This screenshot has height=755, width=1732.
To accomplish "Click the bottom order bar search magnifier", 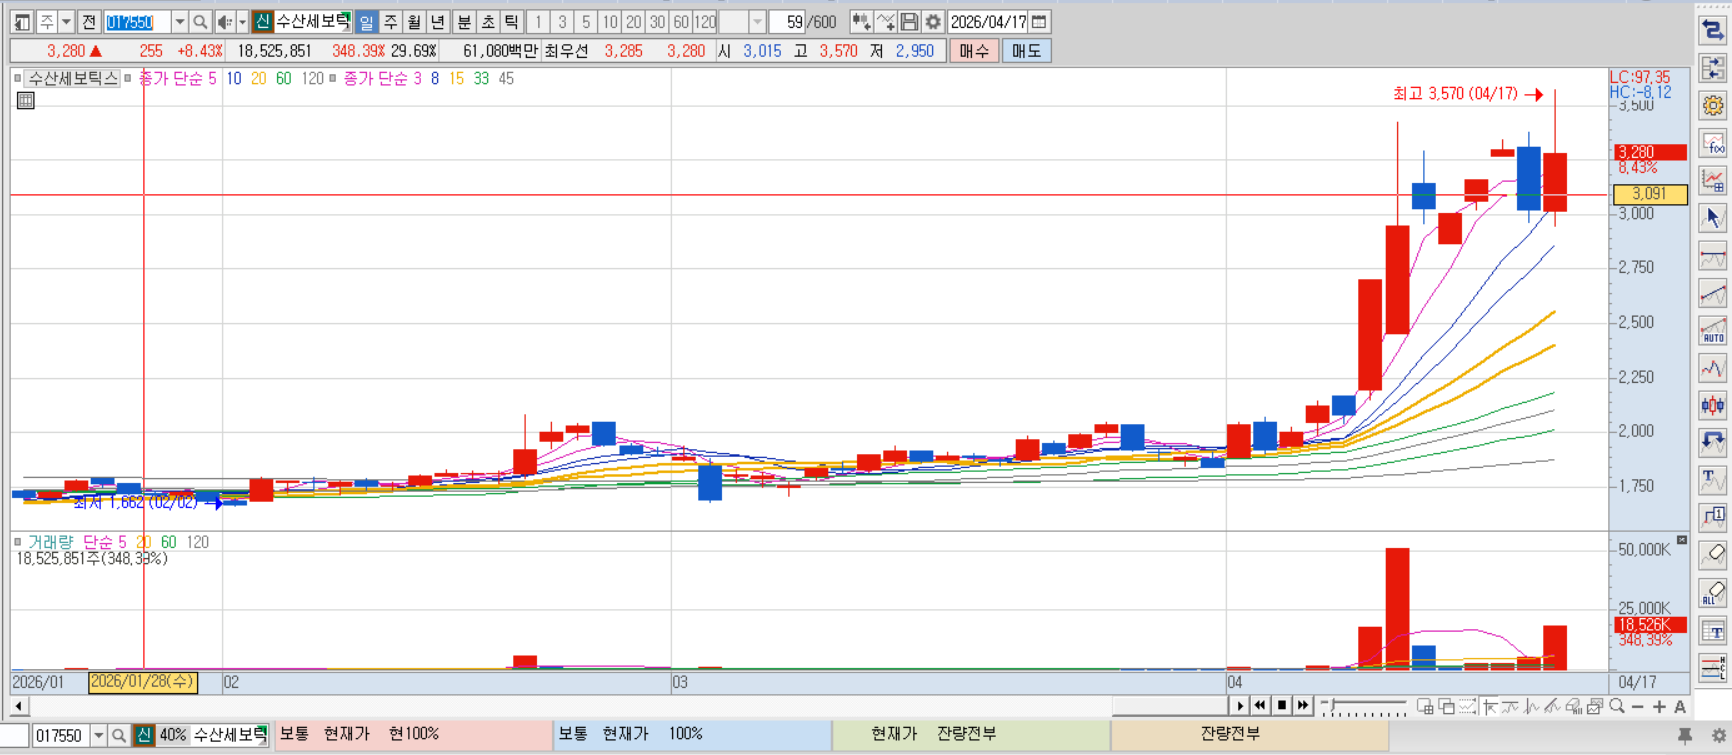I will click(119, 736).
